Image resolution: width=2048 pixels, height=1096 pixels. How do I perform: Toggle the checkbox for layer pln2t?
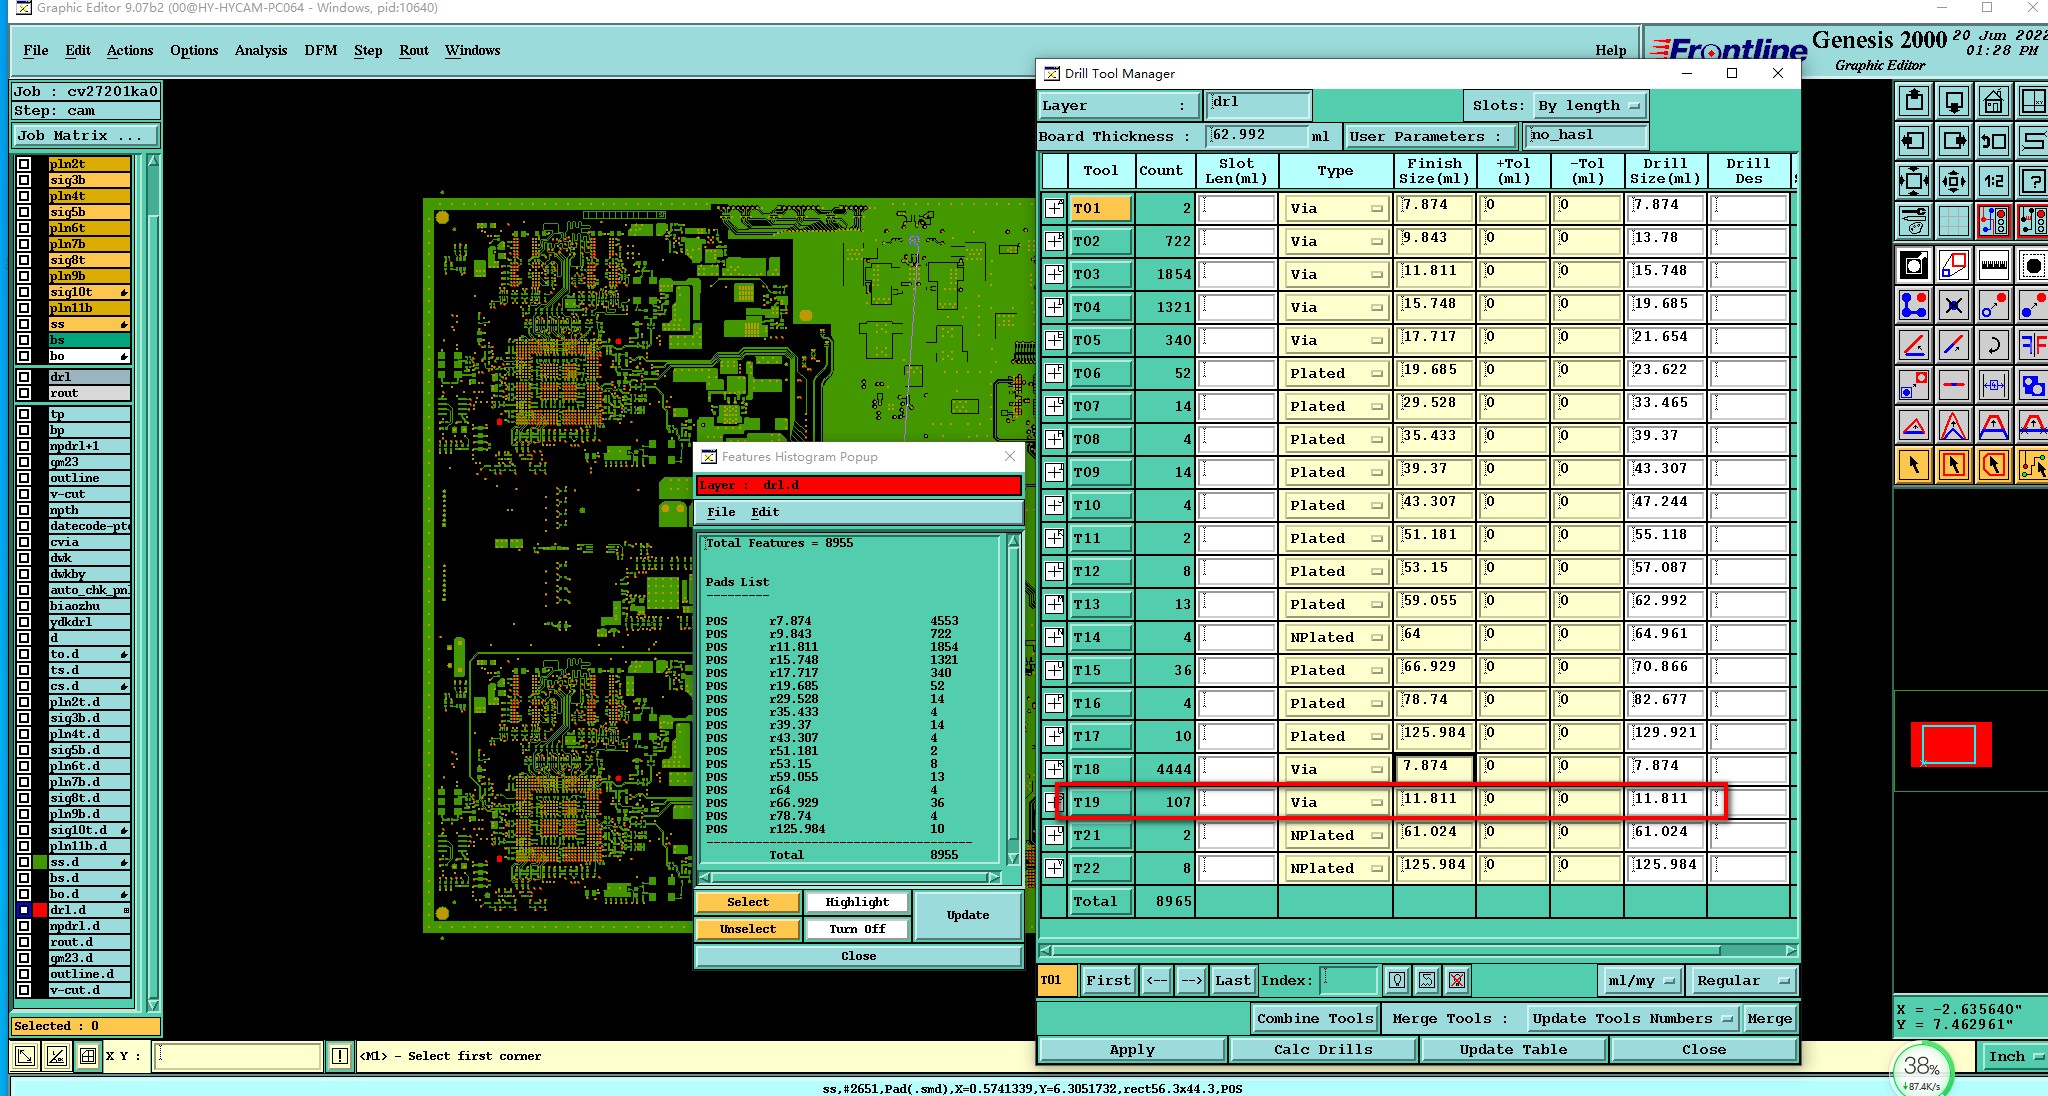pyautogui.click(x=24, y=164)
